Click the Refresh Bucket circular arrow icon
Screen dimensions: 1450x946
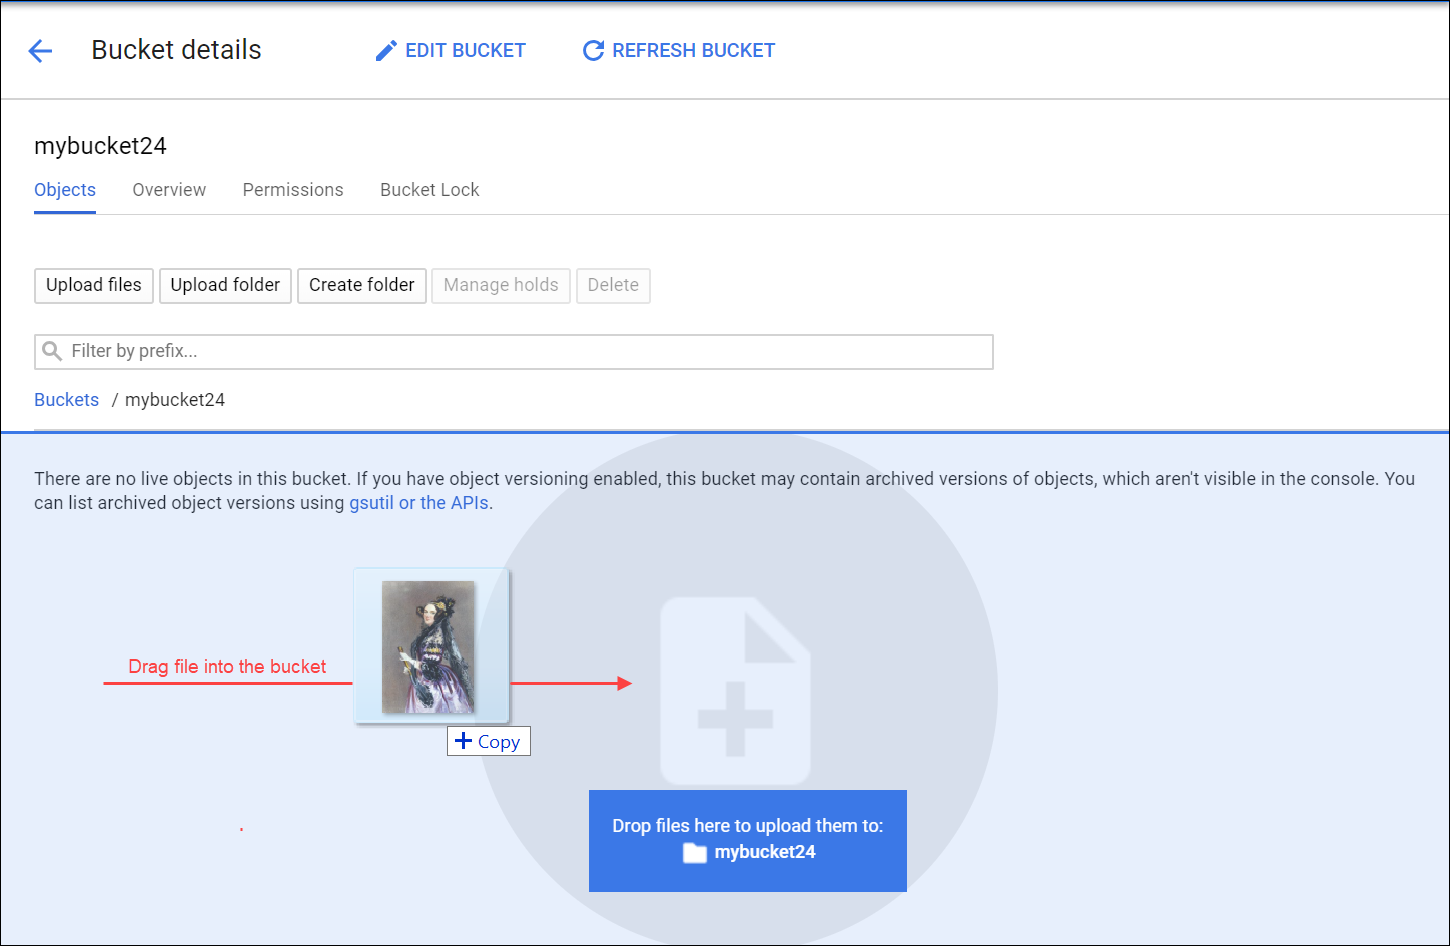pos(593,51)
